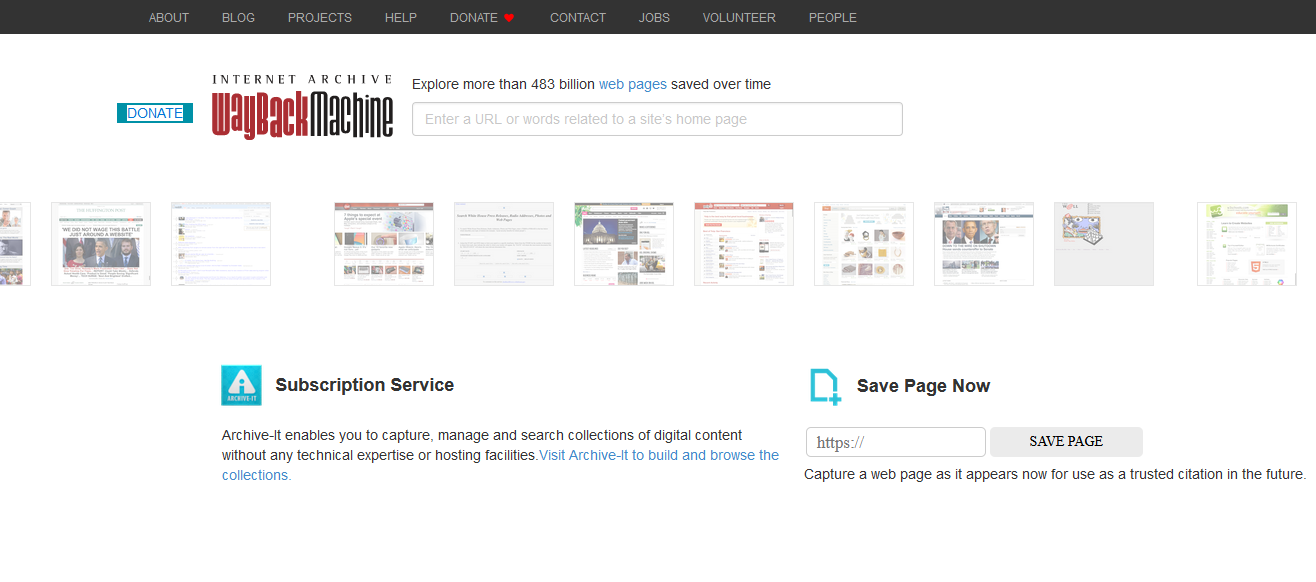Click the Subscription Service heading
The width and height of the screenshot is (1316, 582).
click(365, 385)
